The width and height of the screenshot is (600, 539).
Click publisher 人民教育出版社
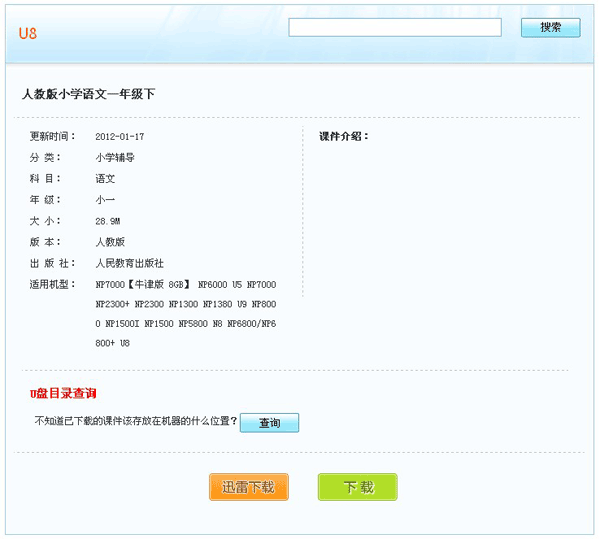129,263
